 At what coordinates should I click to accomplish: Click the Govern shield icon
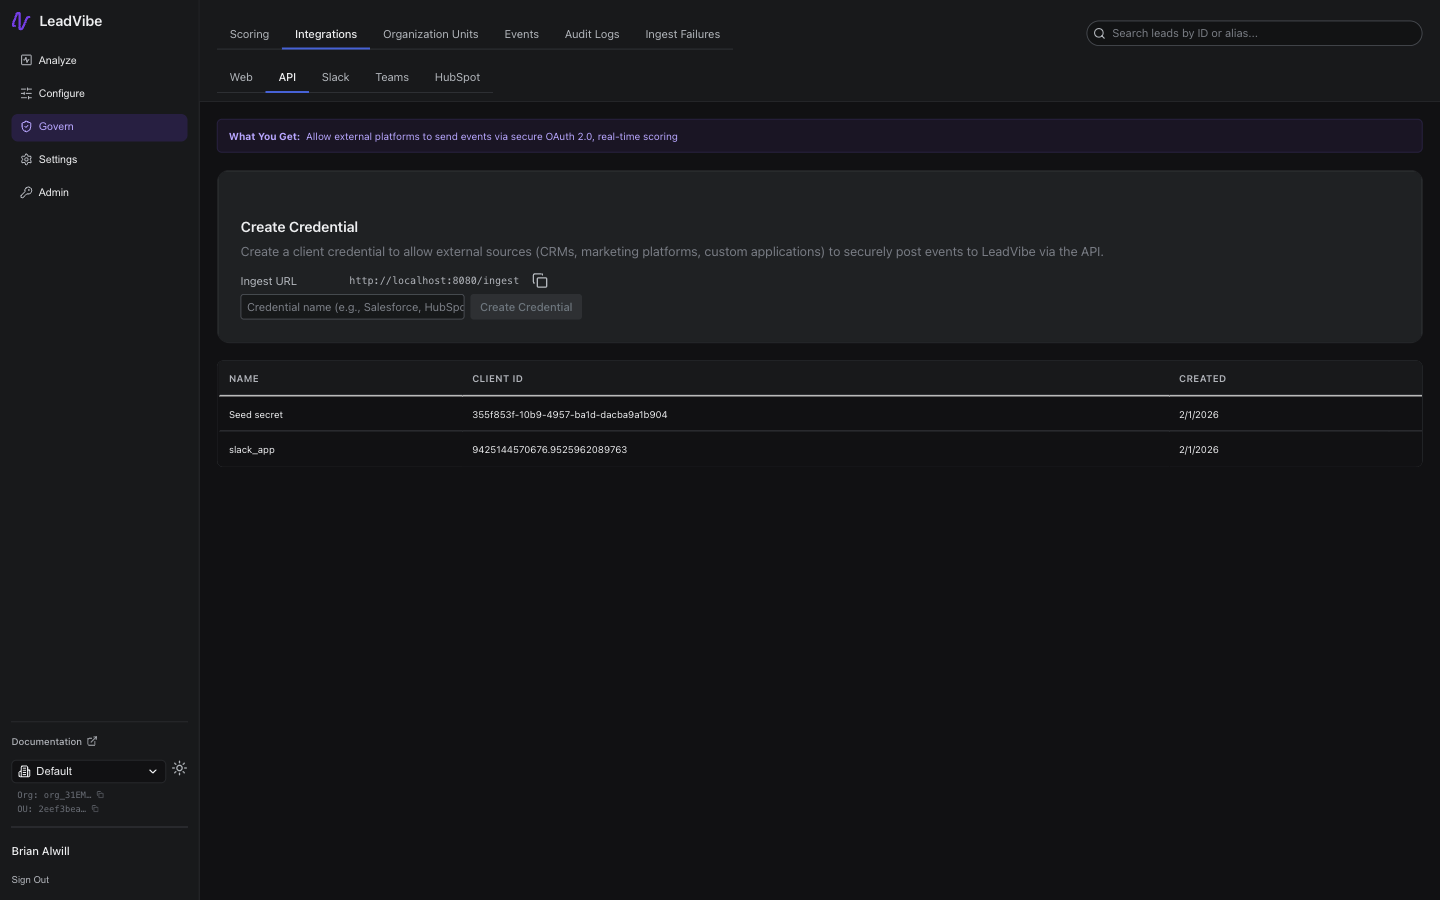coord(27,126)
